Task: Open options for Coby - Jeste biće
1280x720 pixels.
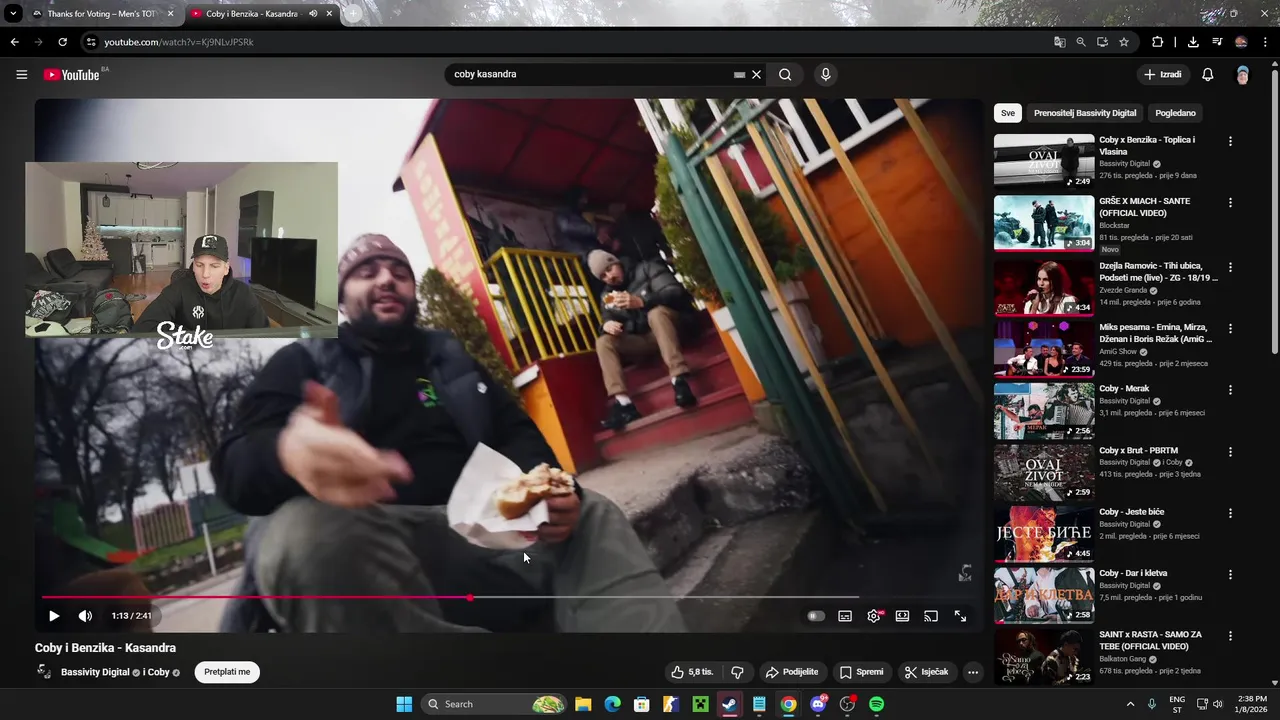Action: [x=1230, y=513]
